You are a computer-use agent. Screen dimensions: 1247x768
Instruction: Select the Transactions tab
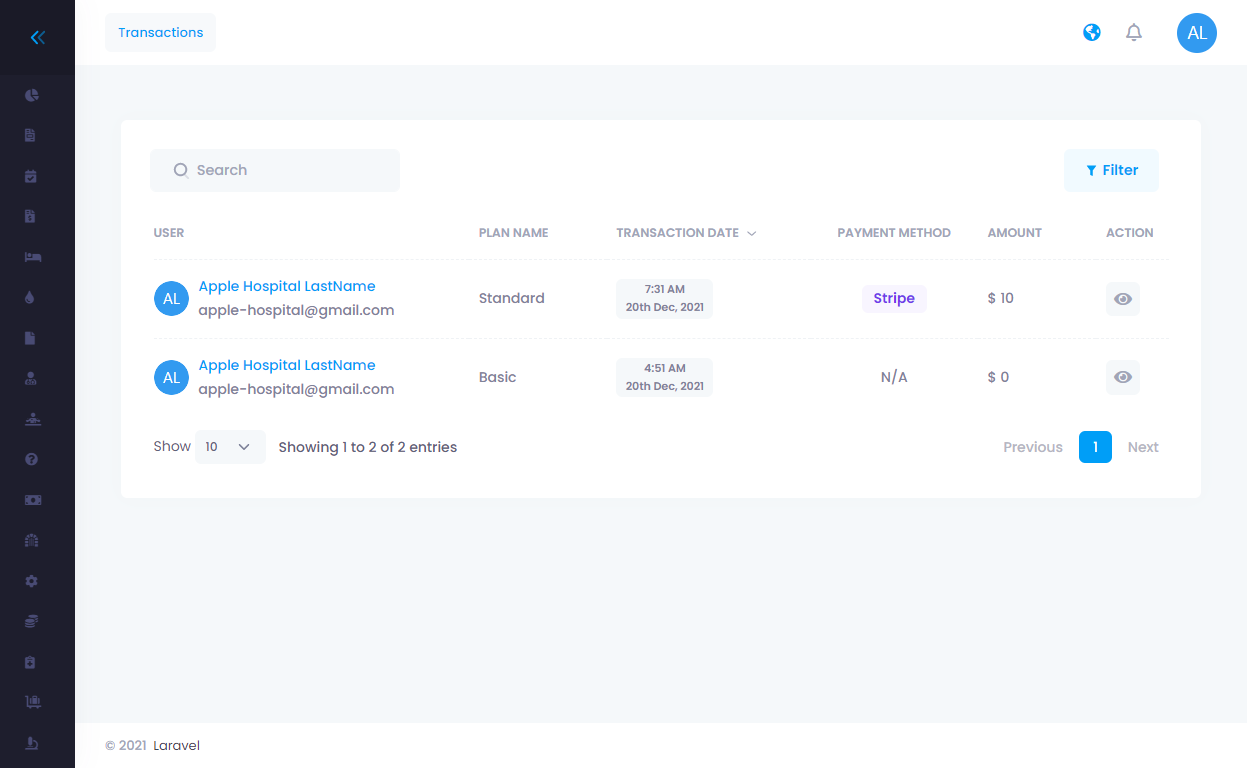(x=160, y=33)
